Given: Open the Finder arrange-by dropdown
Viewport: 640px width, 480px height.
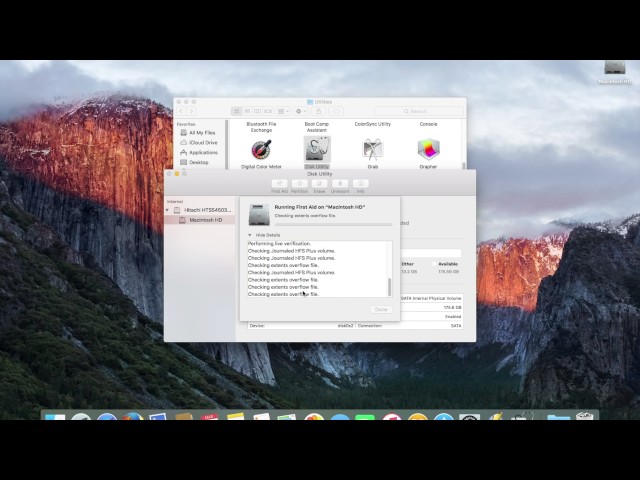Looking at the screenshot, I should pos(283,111).
